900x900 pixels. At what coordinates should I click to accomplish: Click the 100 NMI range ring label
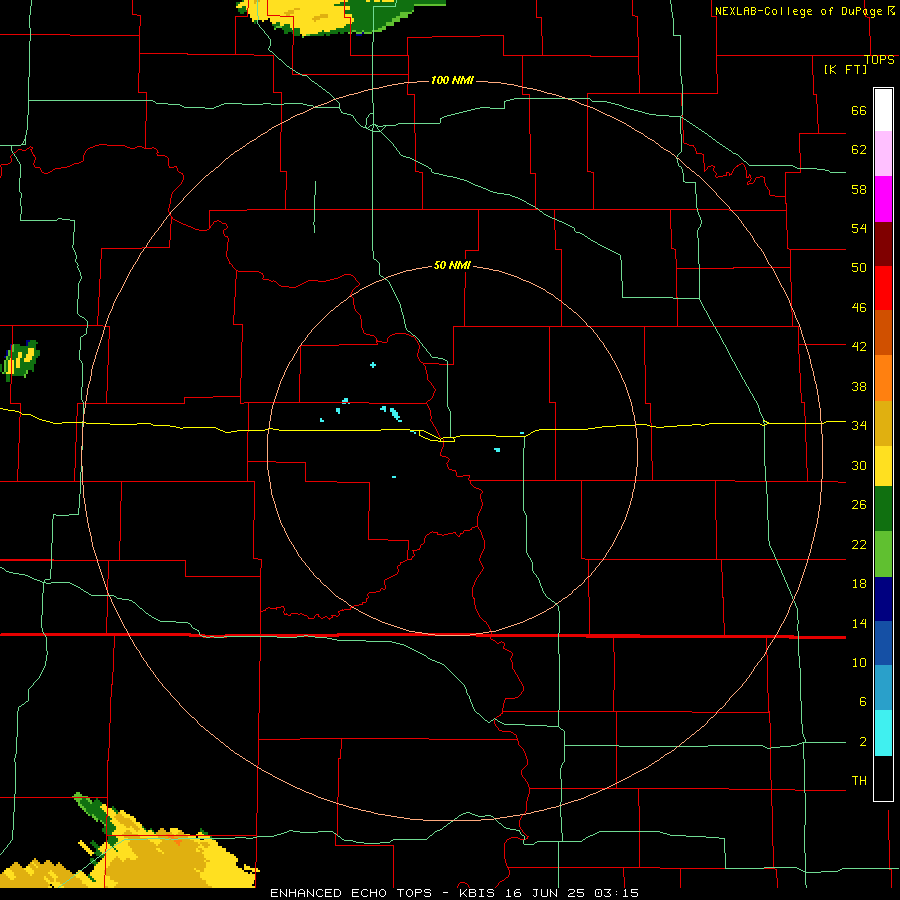point(452,80)
